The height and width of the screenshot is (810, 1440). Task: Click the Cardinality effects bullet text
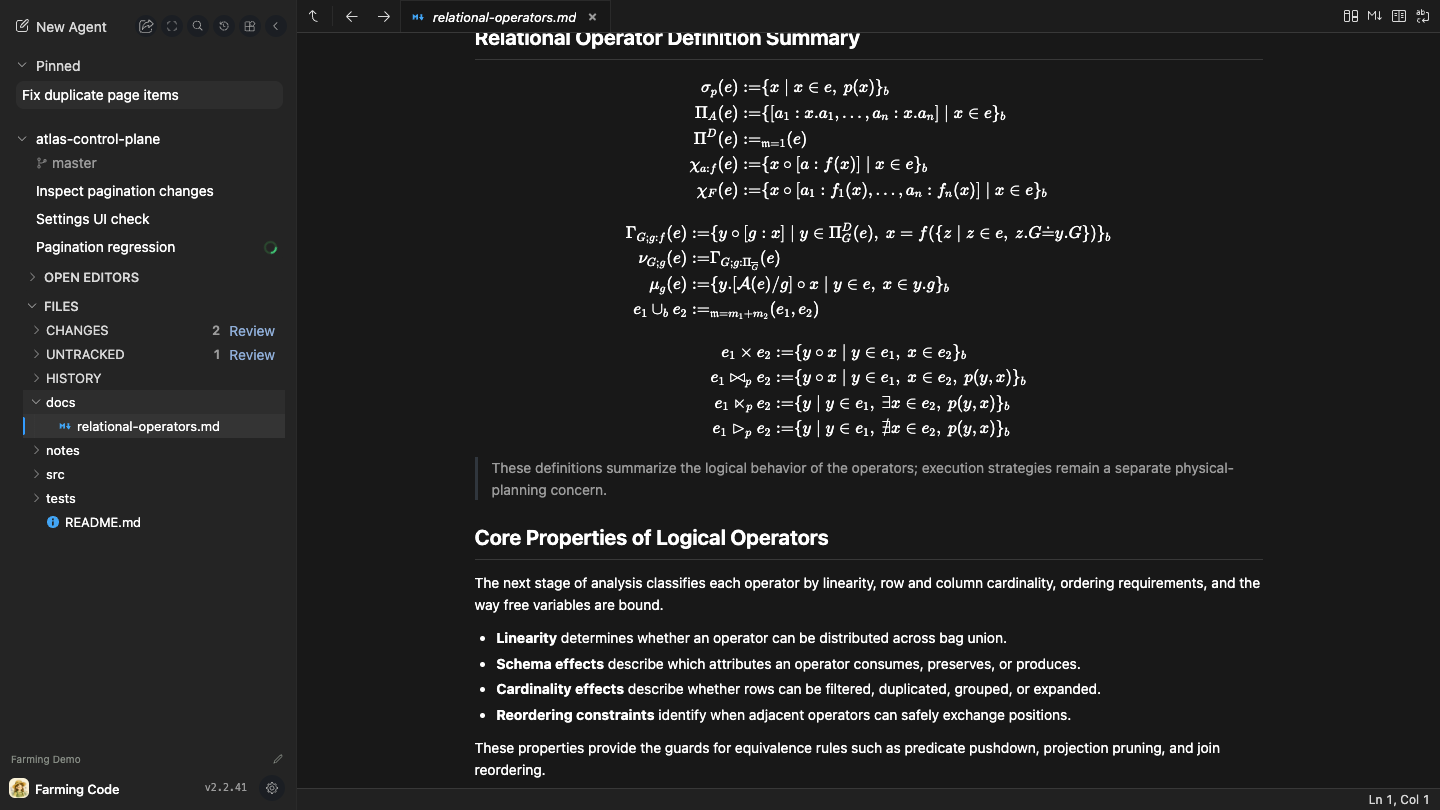[x=798, y=689]
